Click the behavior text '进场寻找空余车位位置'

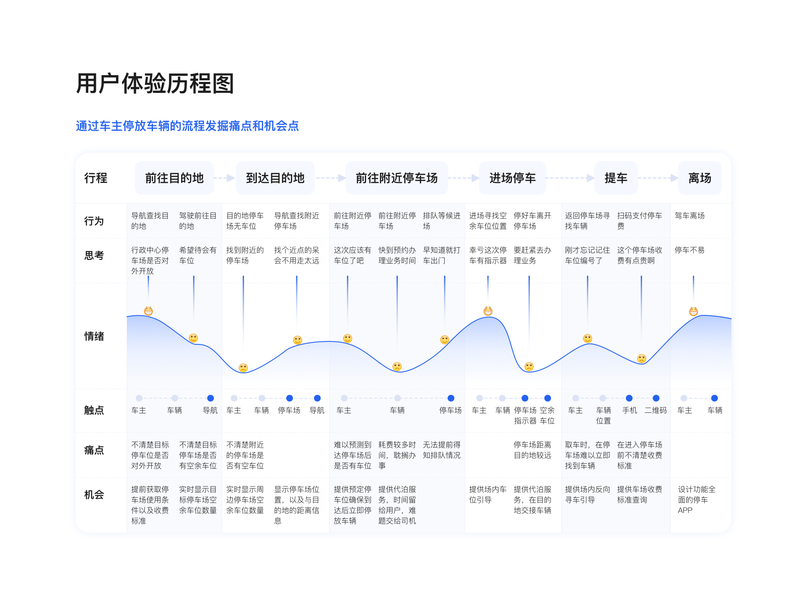(x=488, y=221)
